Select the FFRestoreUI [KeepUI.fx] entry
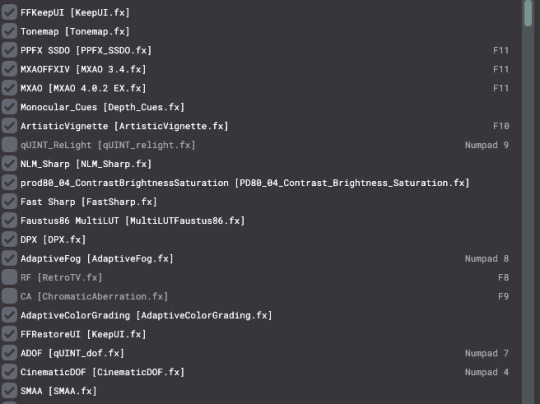 point(261,334)
